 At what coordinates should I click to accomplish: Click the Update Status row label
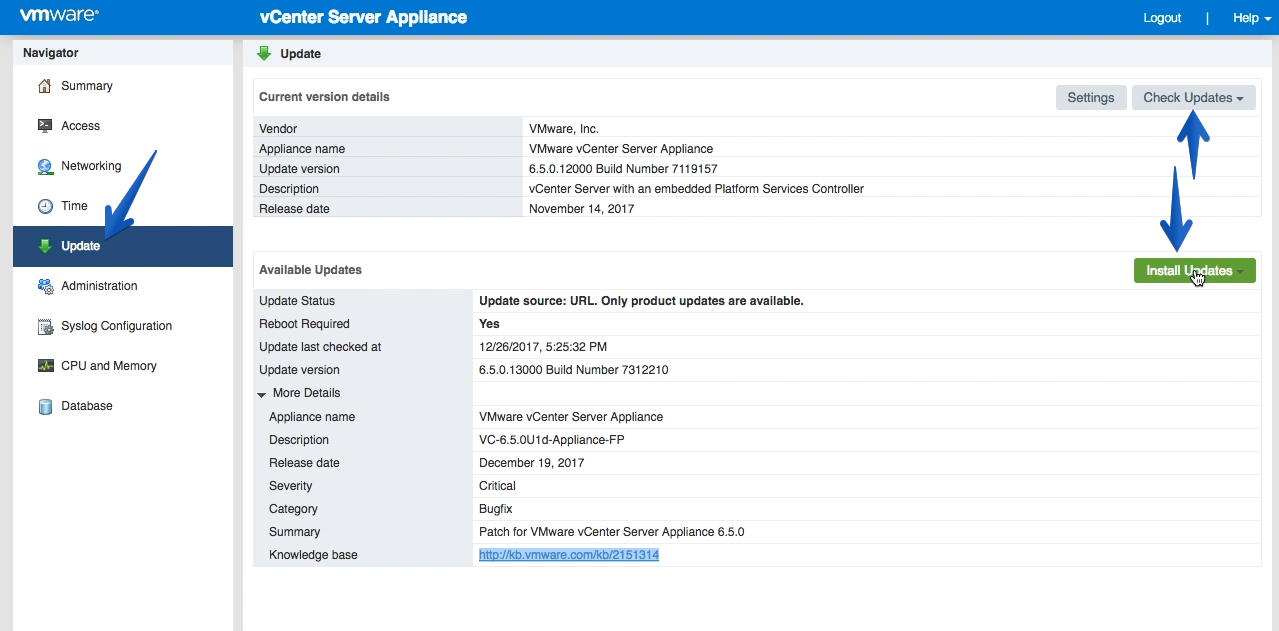click(x=297, y=301)
